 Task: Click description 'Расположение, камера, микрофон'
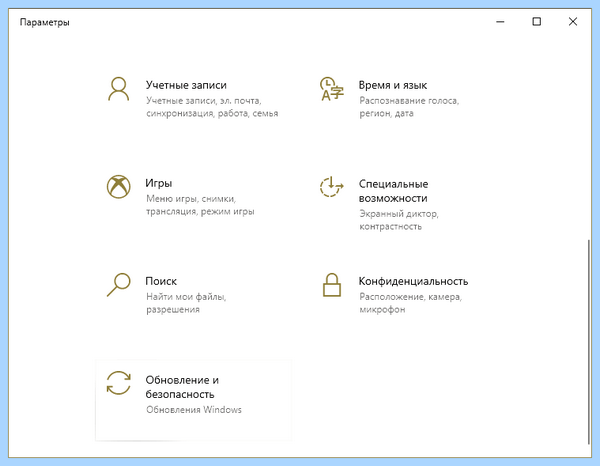[411, 303]
